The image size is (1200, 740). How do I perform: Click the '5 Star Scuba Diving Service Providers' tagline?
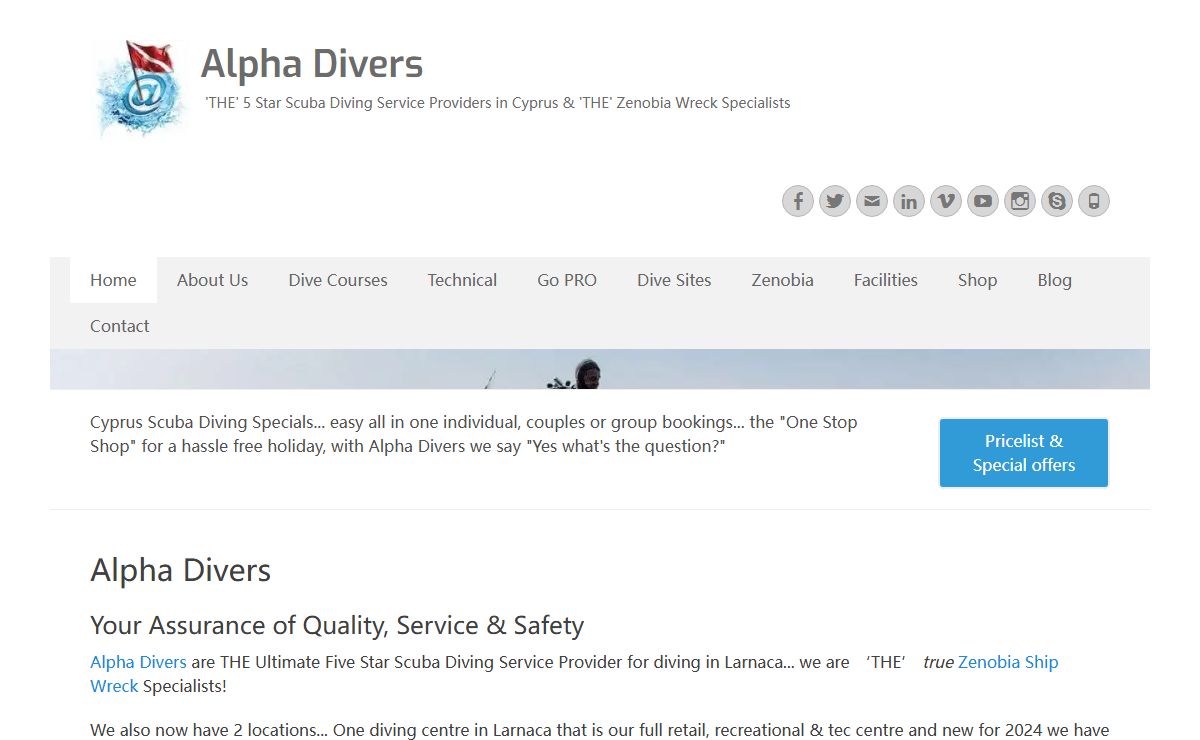(497, 103)
